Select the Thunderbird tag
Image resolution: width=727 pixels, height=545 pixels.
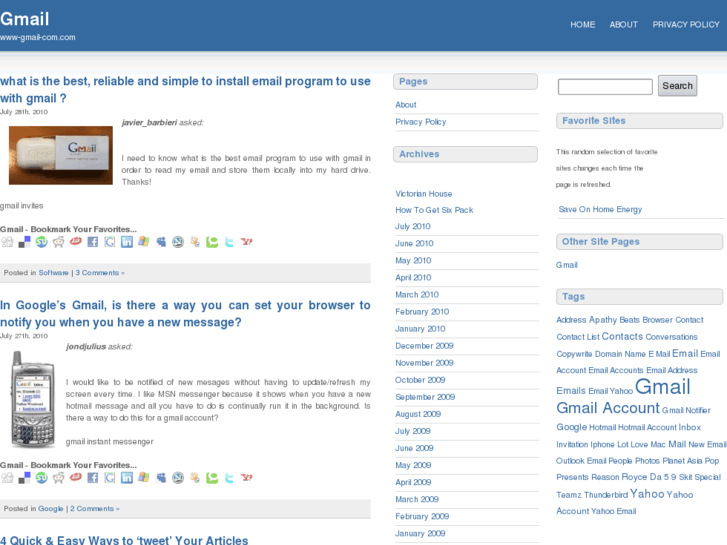(x=606, y=495)
